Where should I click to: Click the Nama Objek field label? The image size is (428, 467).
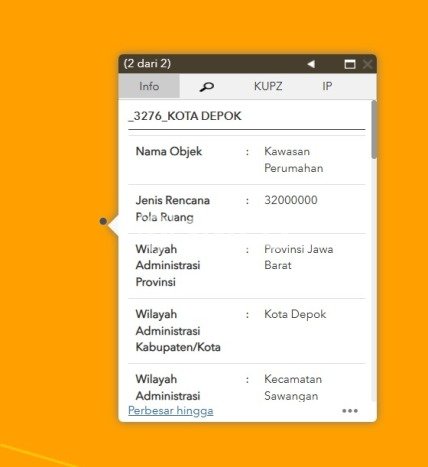tap(169, 151)
